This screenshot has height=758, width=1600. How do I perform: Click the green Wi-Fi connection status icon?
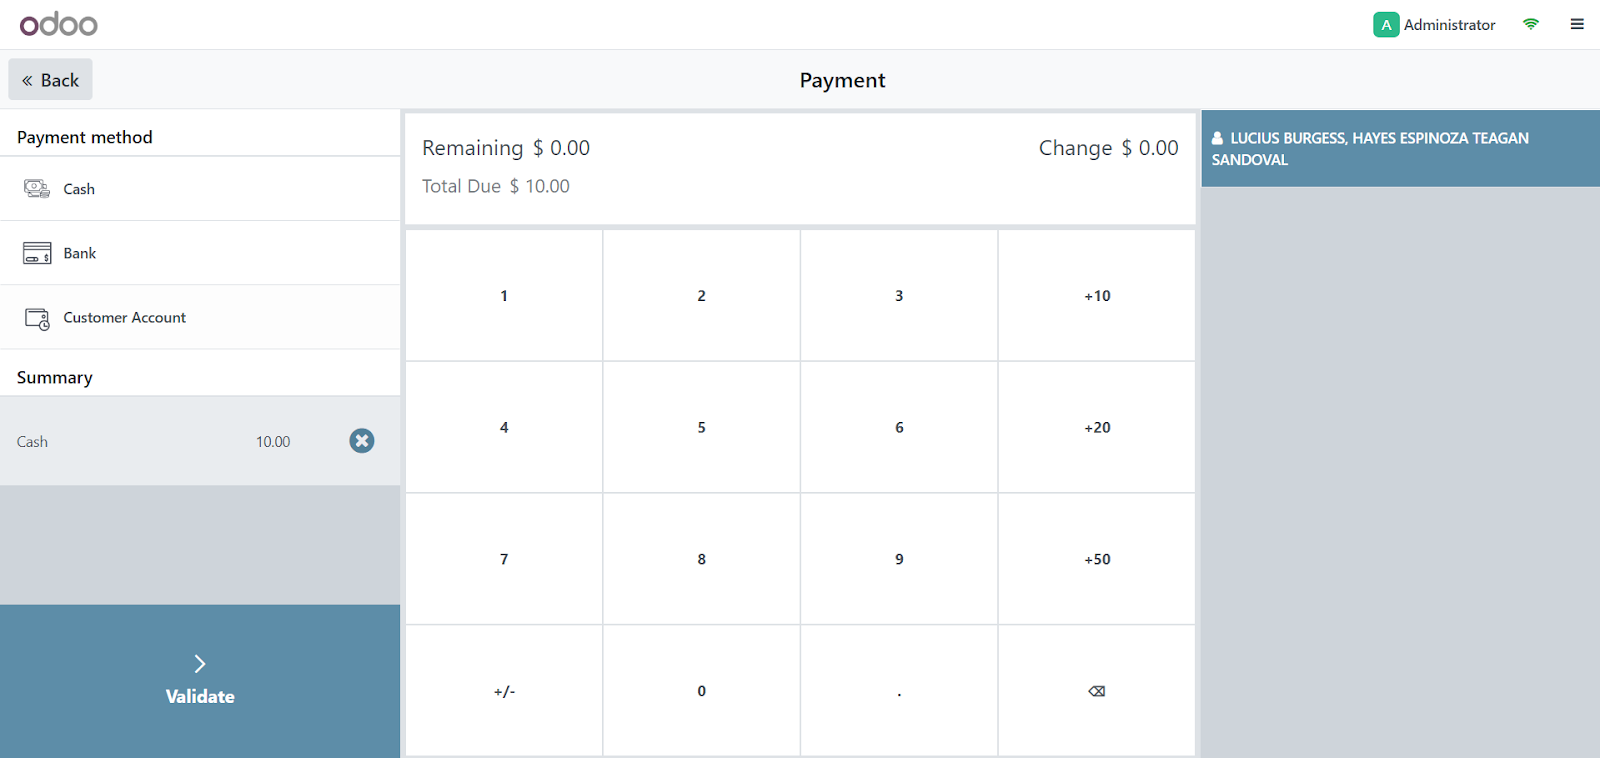[1530, 24]
